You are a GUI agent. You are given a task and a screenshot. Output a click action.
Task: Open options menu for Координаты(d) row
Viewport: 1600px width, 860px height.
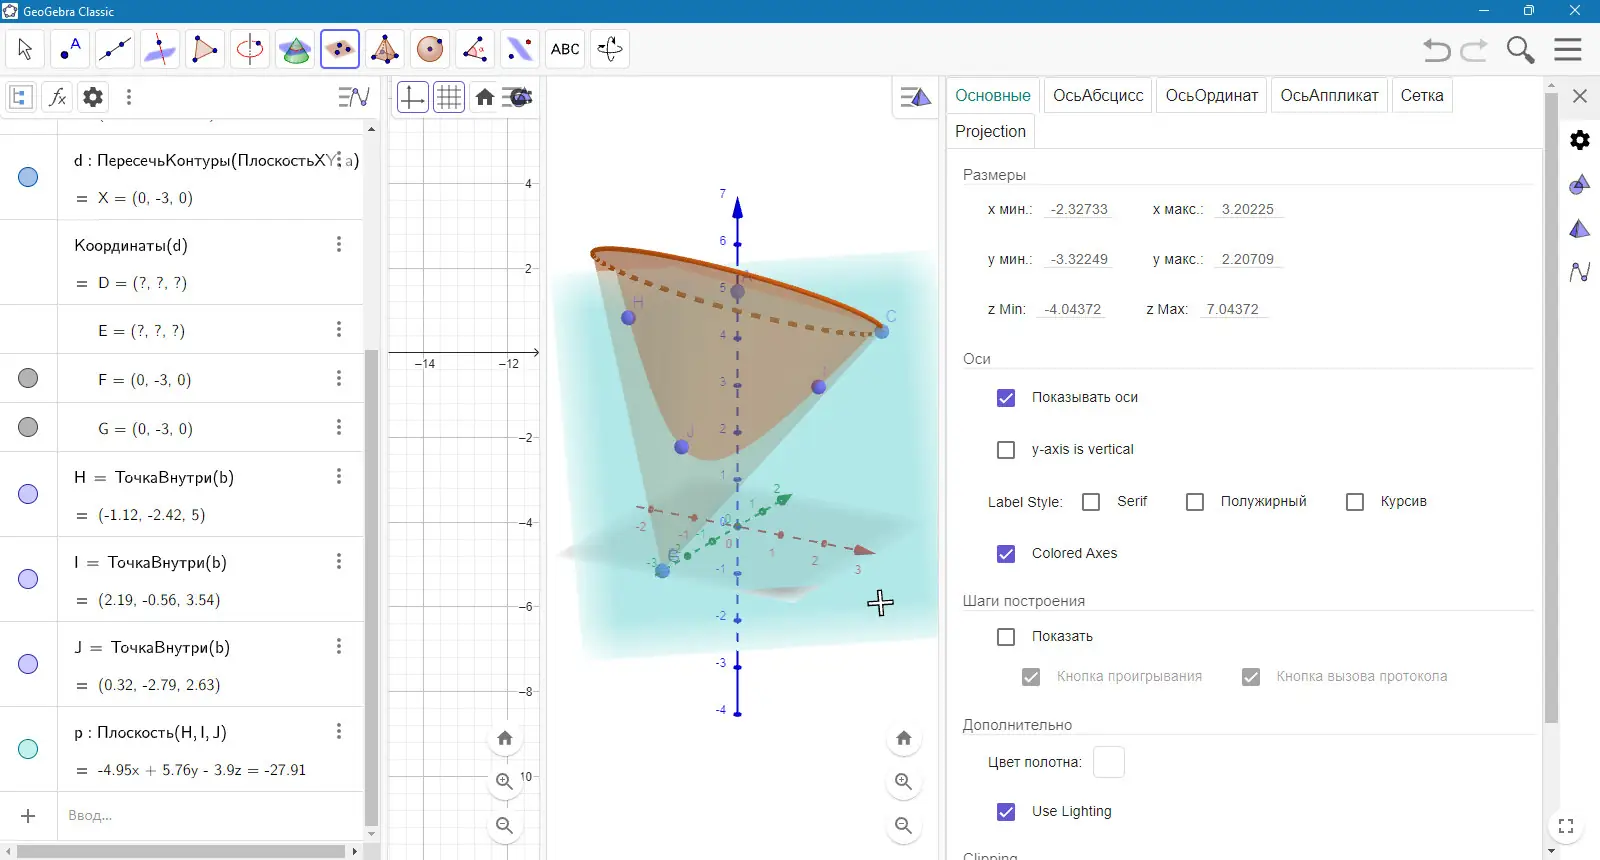click(339, 244)
